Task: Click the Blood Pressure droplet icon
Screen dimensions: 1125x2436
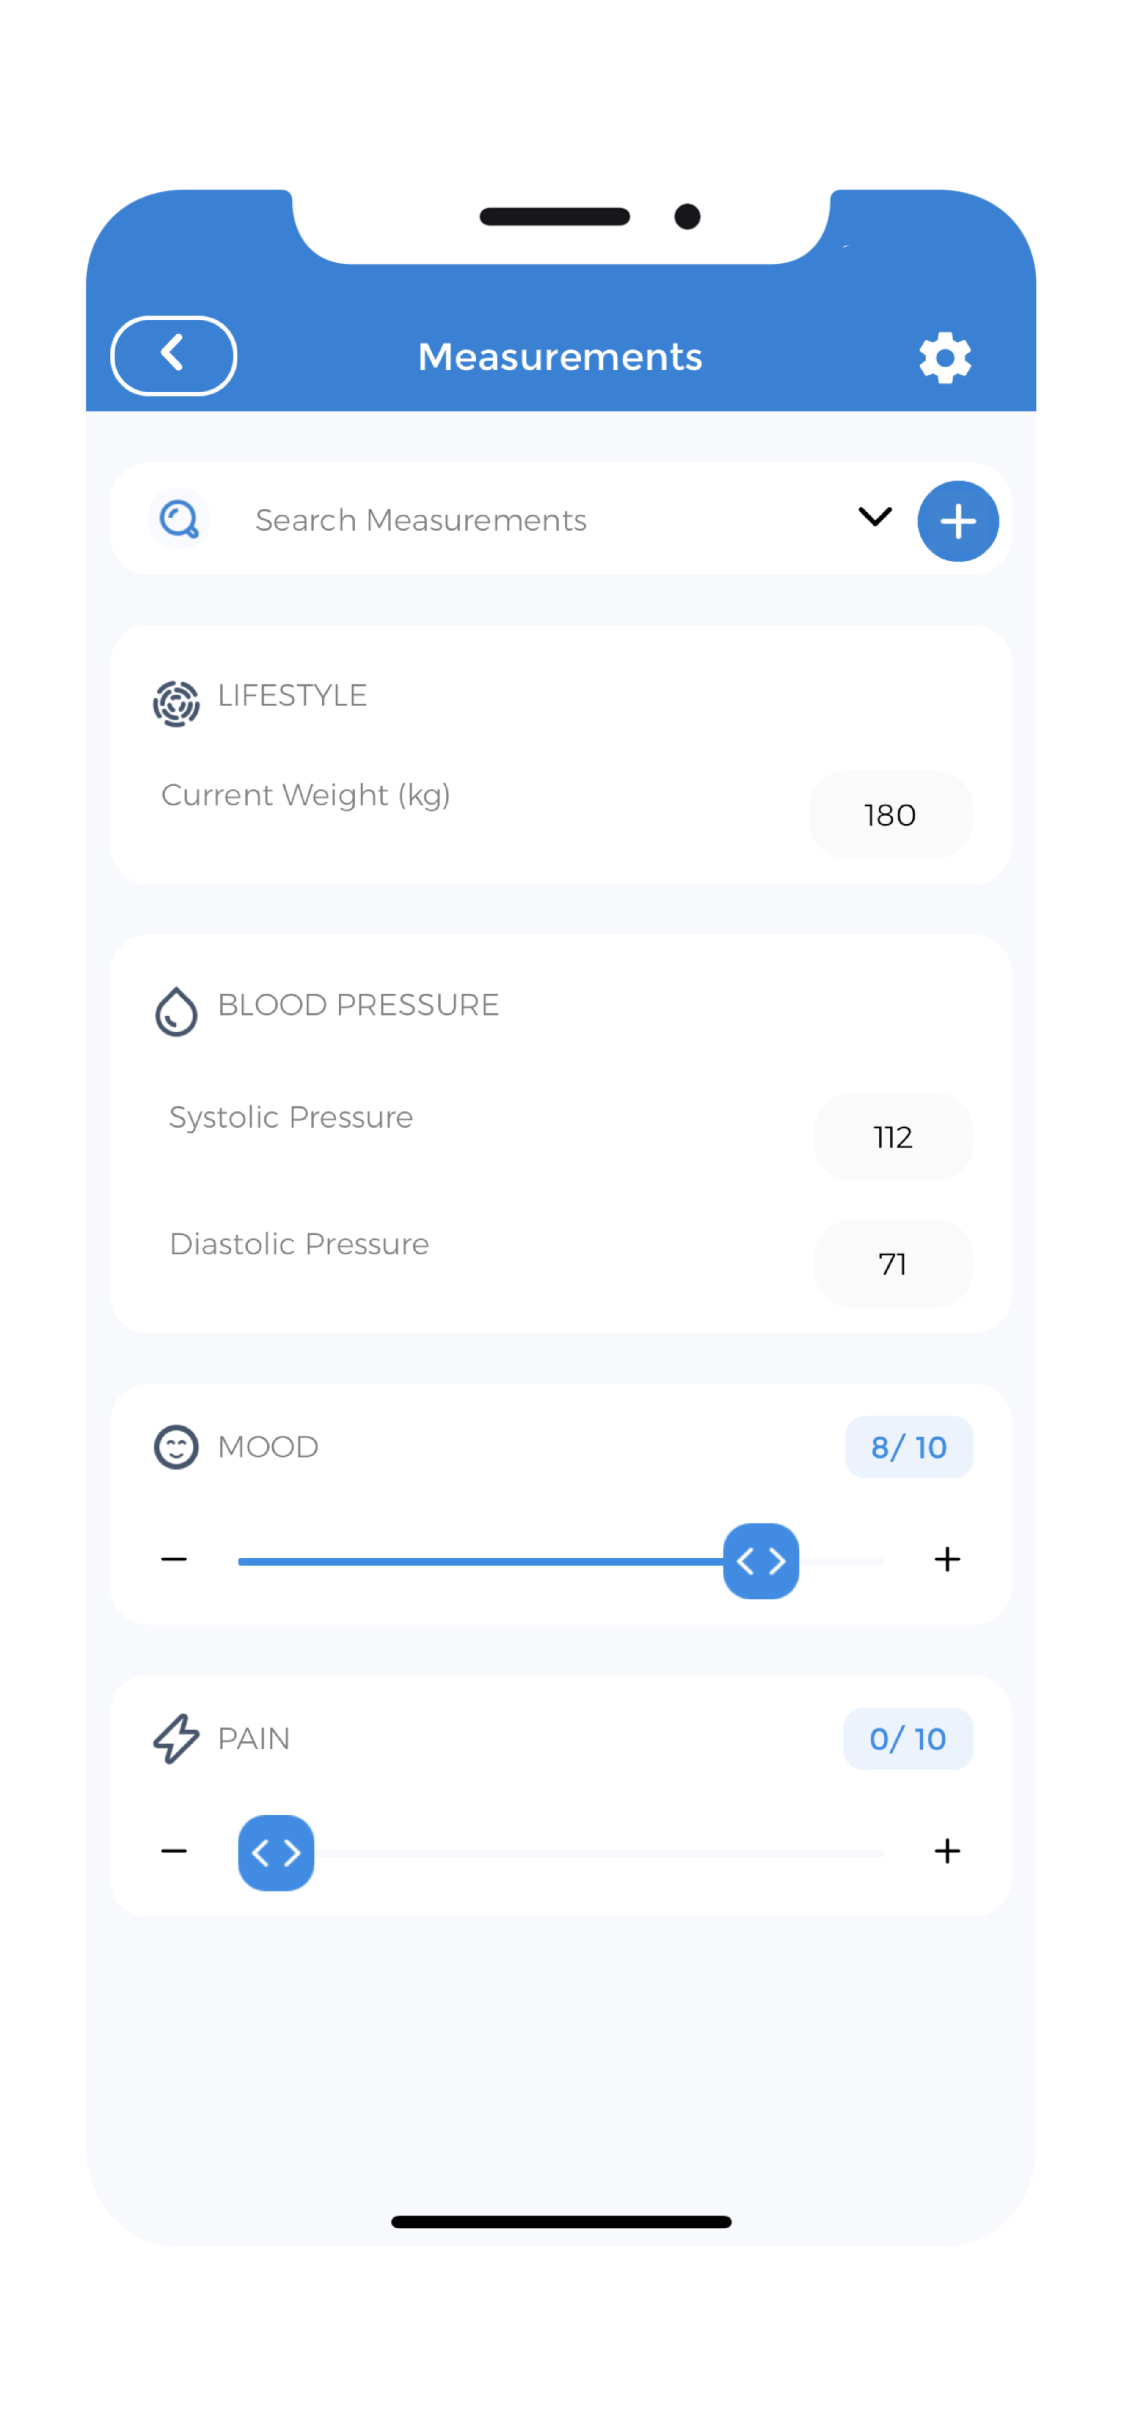Action: pyautogui.click(x=176, y=1010)
